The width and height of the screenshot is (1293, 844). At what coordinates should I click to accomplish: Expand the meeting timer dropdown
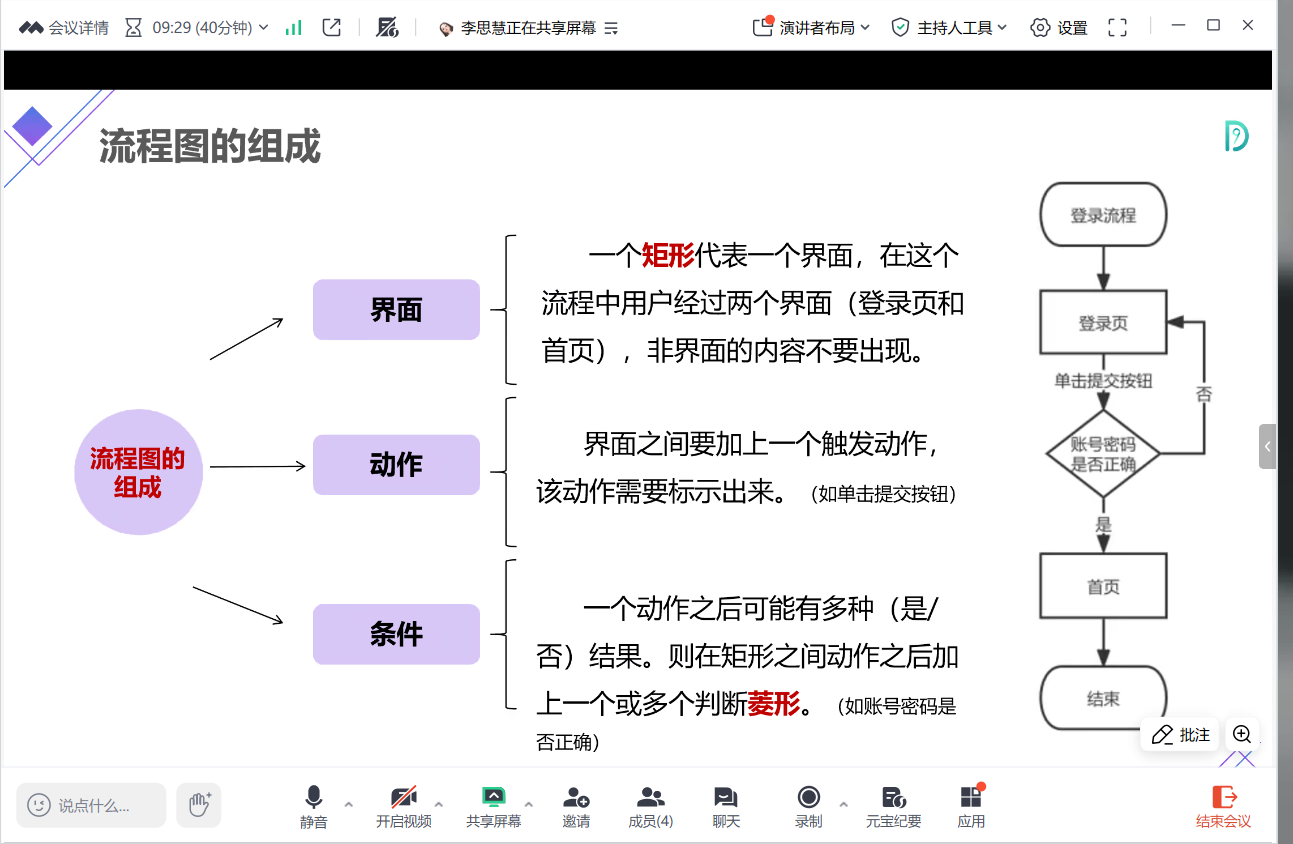tap(264, 28)
